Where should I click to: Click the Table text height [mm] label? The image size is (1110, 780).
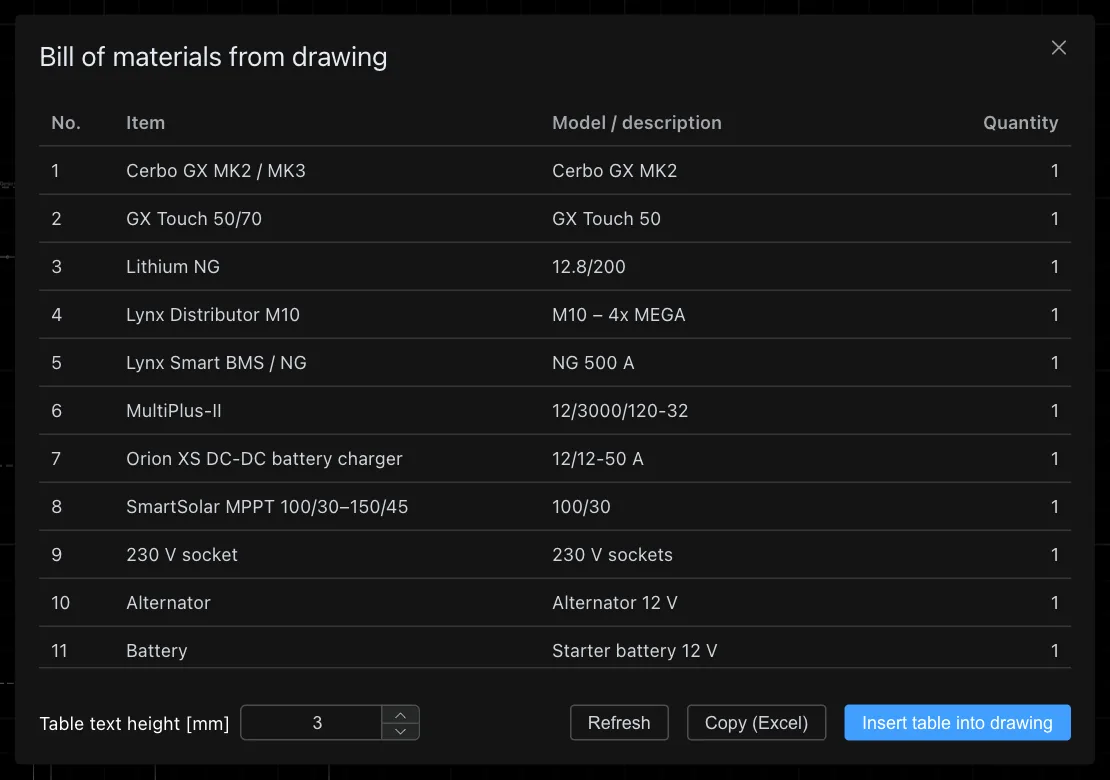[135, 723]
